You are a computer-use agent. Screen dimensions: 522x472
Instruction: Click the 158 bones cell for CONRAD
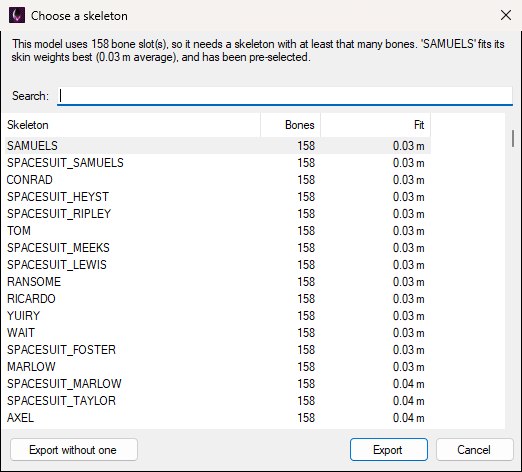tap(306, 180)
